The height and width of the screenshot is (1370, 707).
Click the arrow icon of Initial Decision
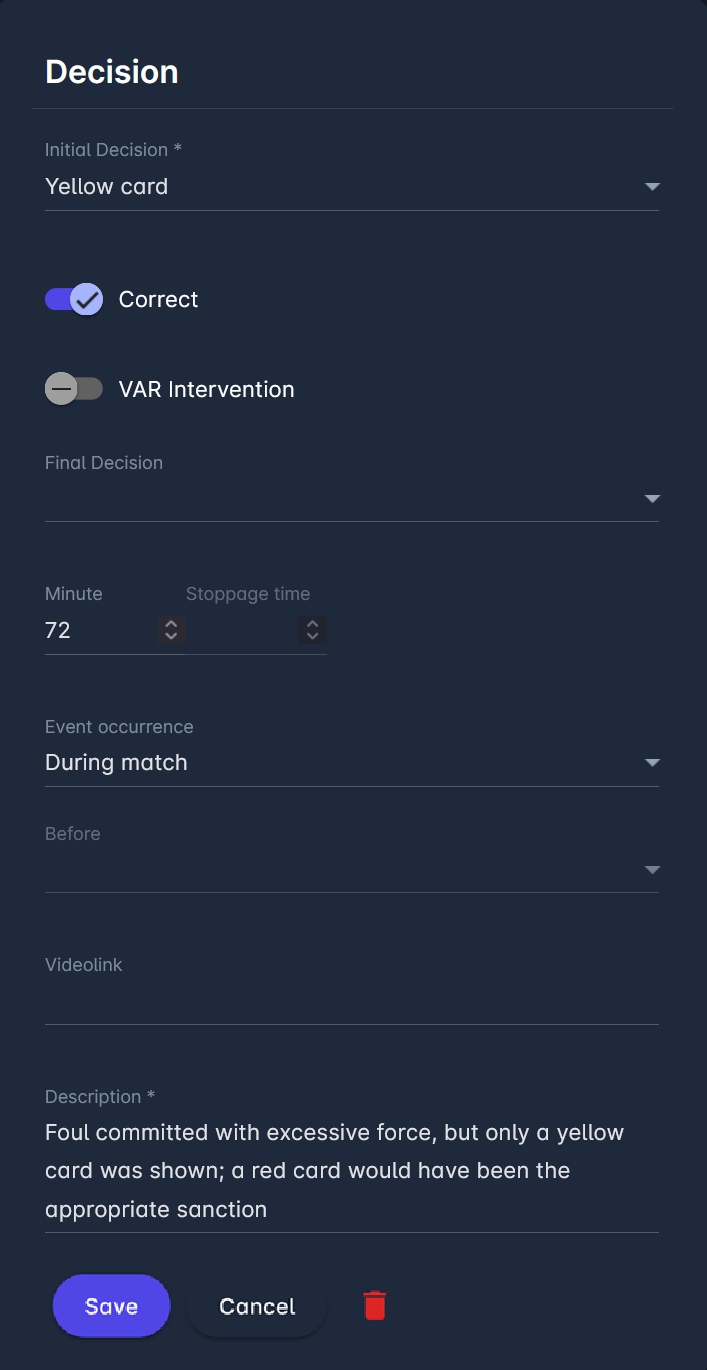652,187
